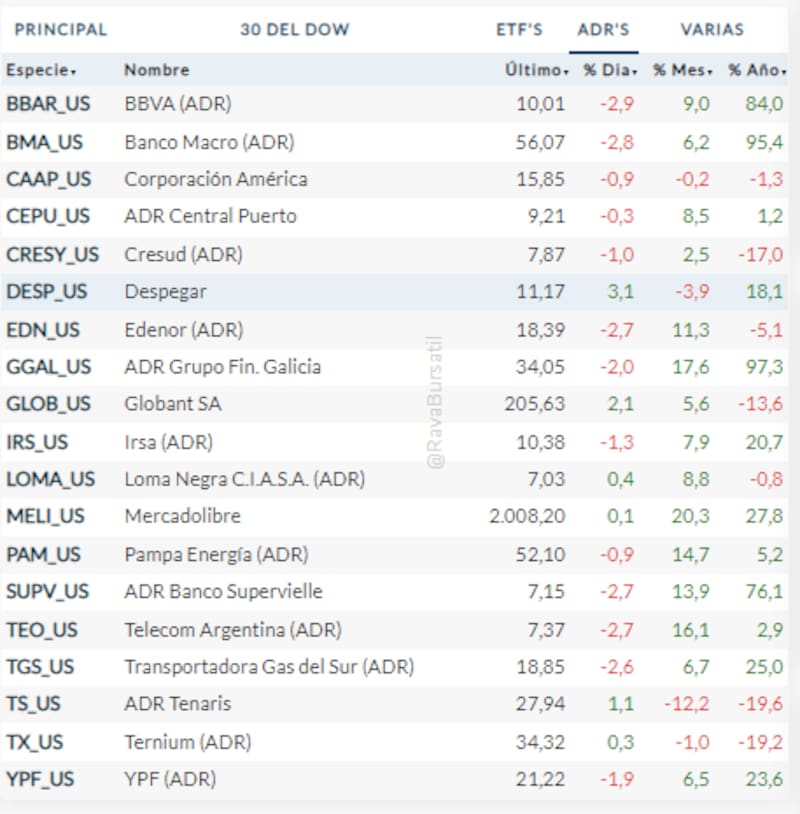The height and width of the screenshot is (814, 800).
Task: Select the YPF_US ticker
Action: 40,779
